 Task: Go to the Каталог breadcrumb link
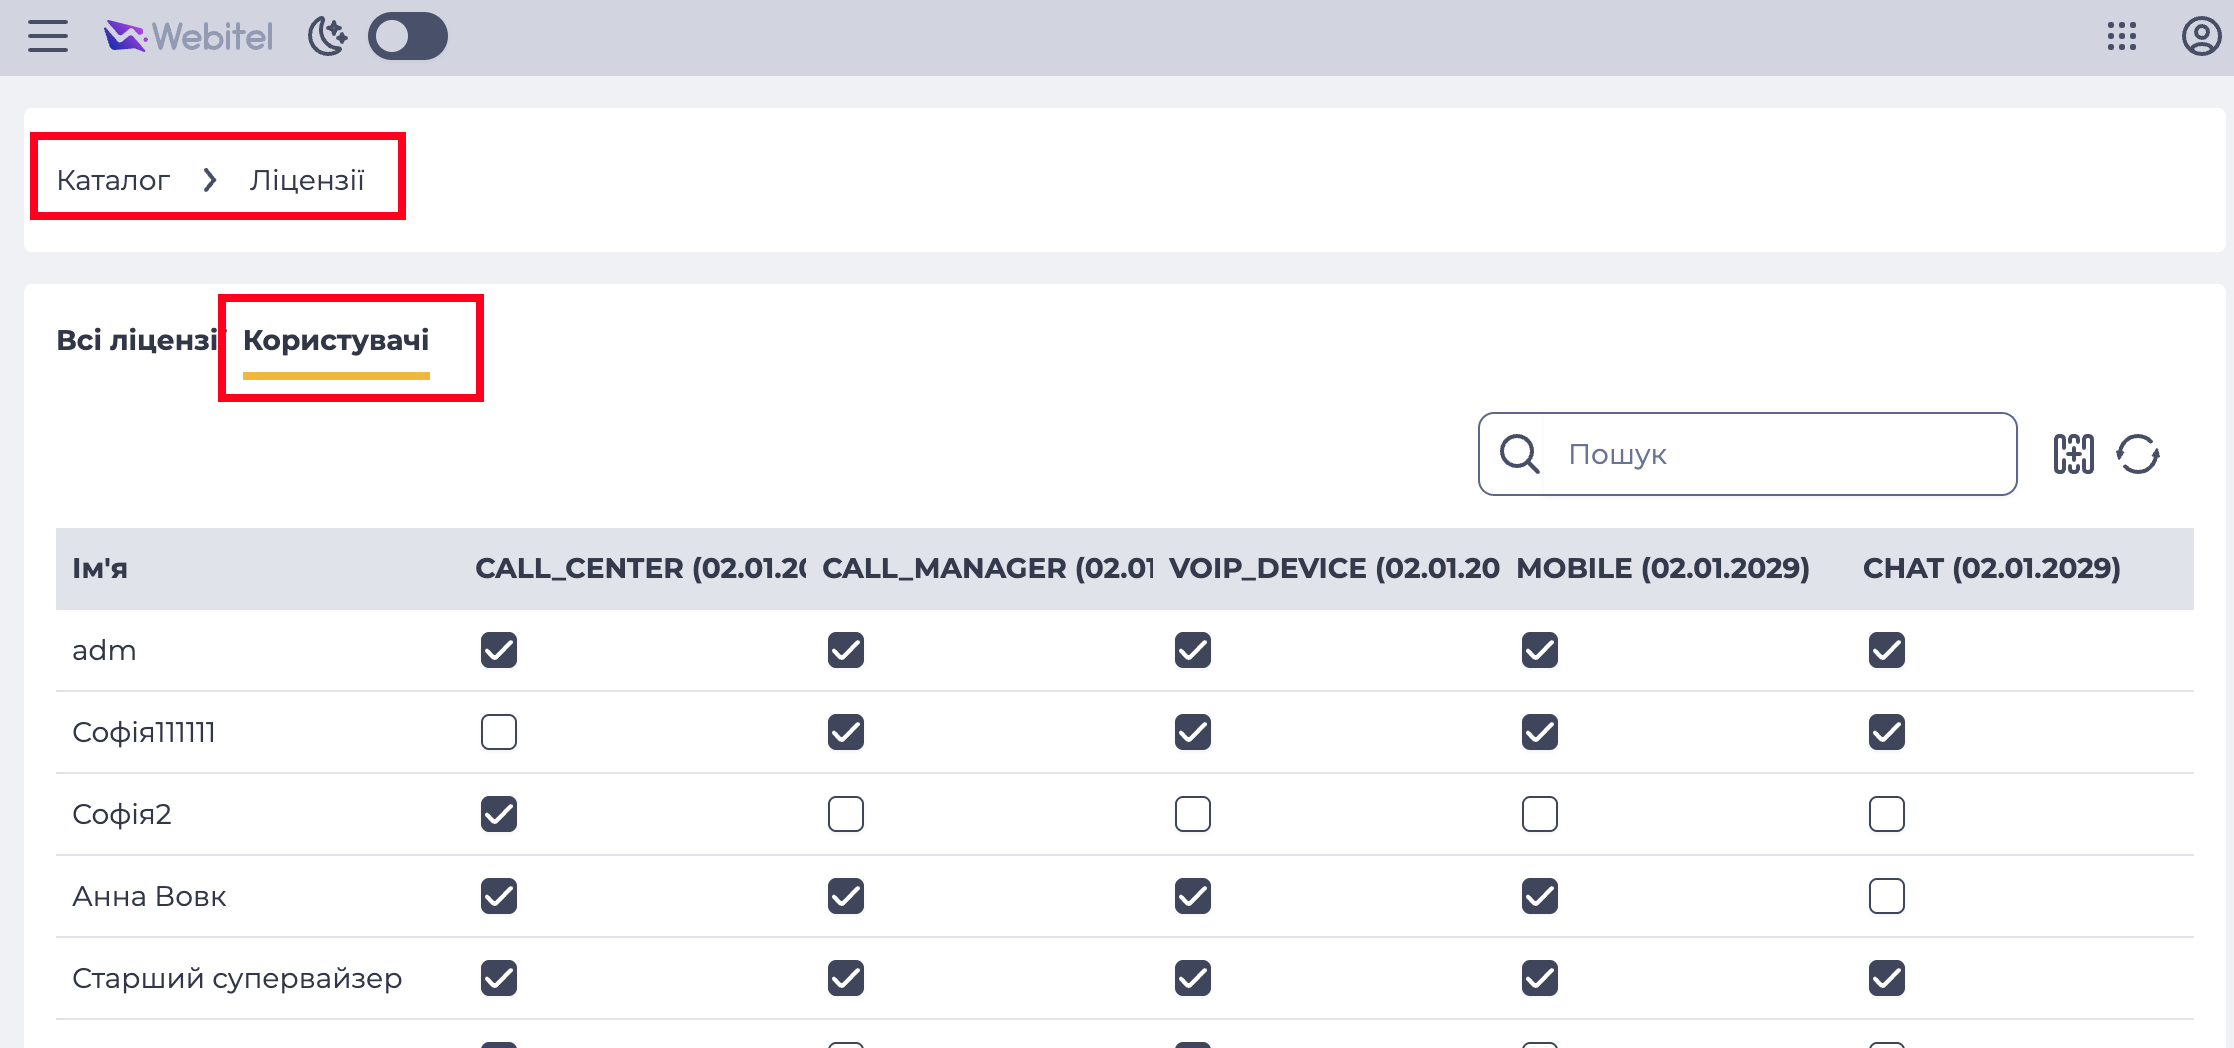[x=113, y=180]
